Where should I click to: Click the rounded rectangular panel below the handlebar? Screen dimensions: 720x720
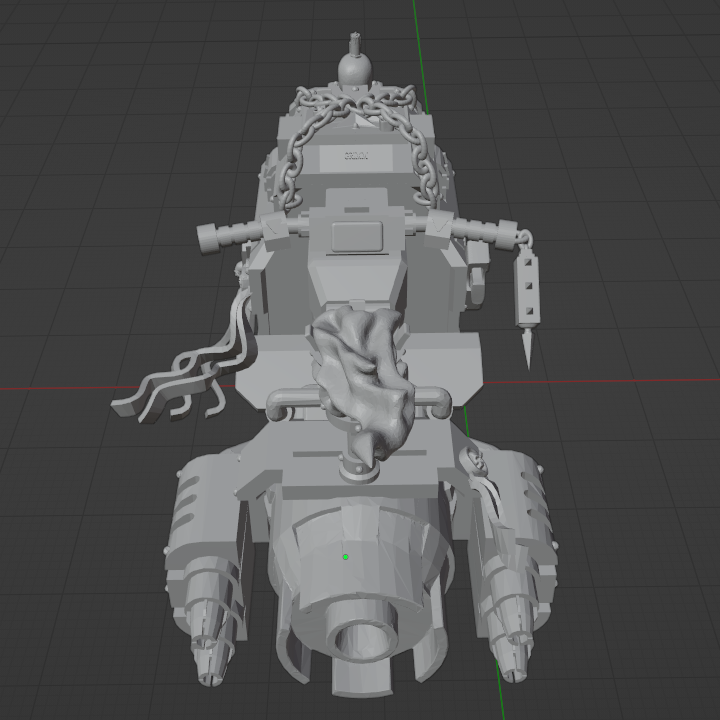[357, 236]
